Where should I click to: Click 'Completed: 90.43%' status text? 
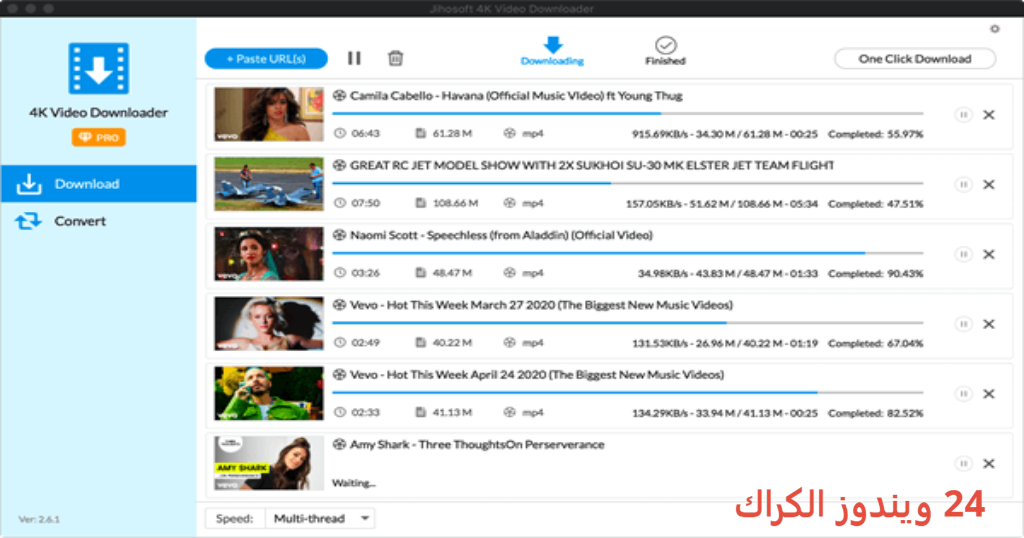pos(876,274)
